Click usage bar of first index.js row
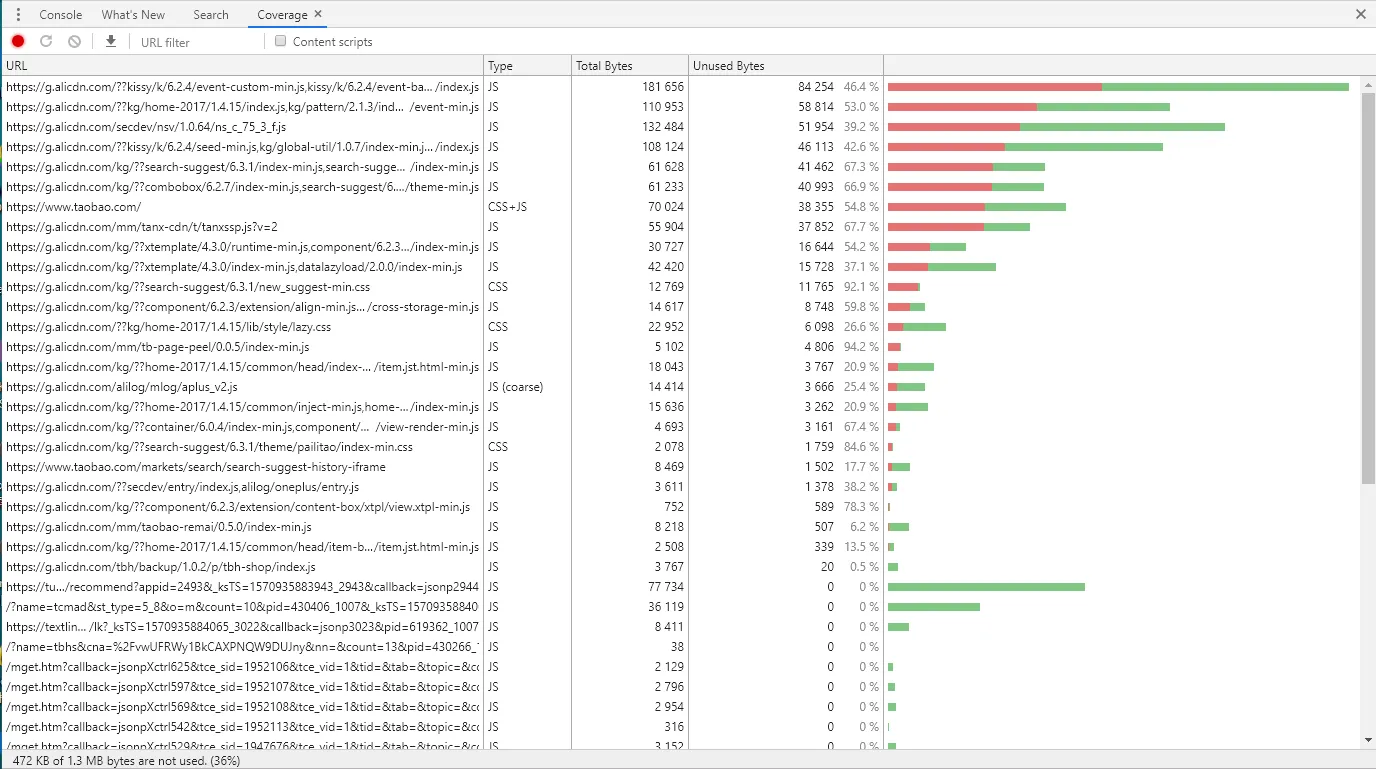 coord(1117,87)
